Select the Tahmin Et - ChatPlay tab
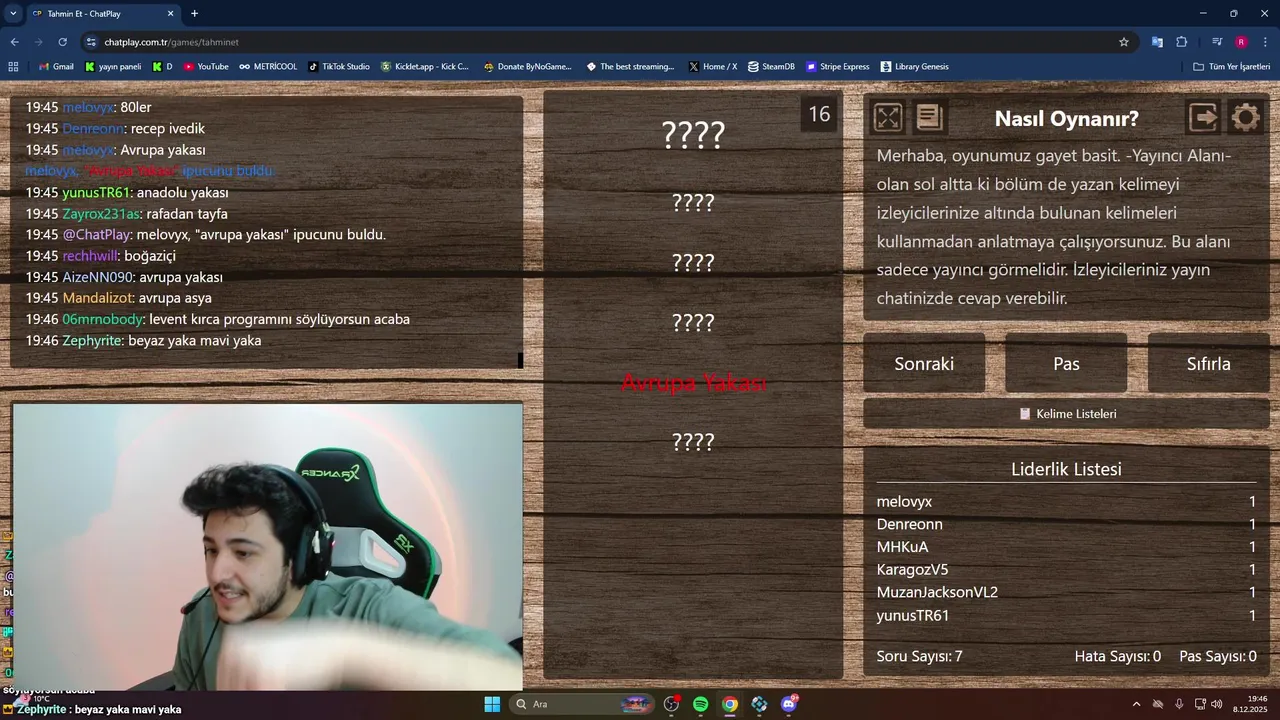The height and width of the screenshot is (720, 1280). (102, 14)
